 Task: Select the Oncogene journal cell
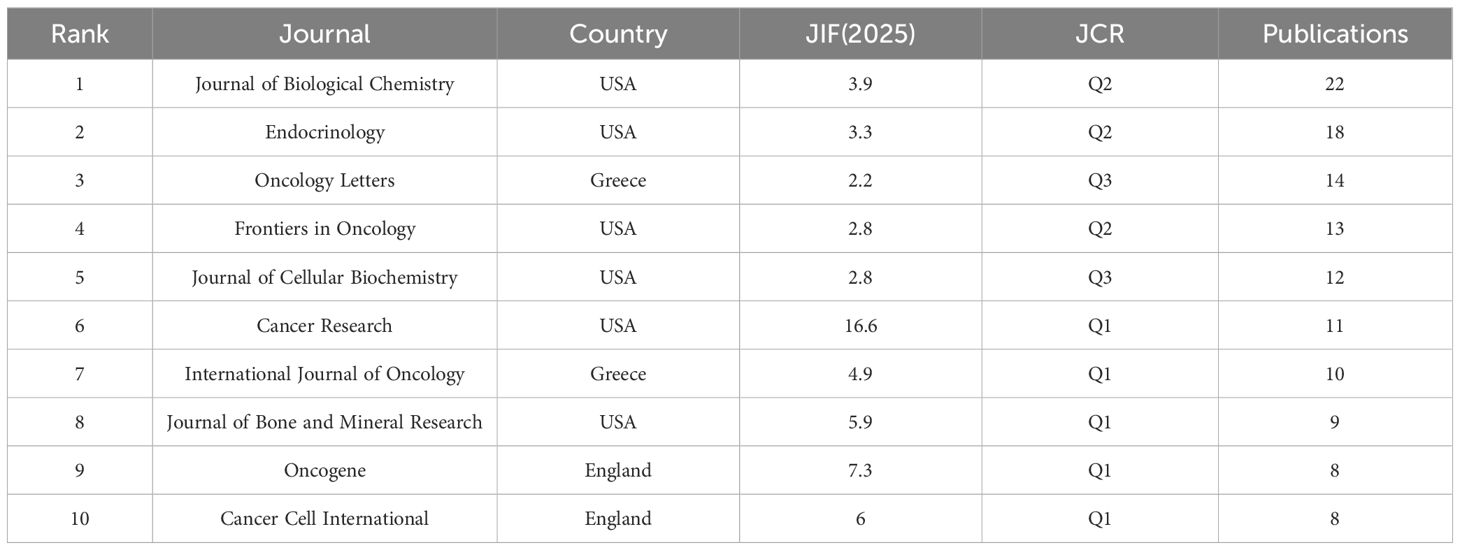pyautogui.click(x=324, y=470)
